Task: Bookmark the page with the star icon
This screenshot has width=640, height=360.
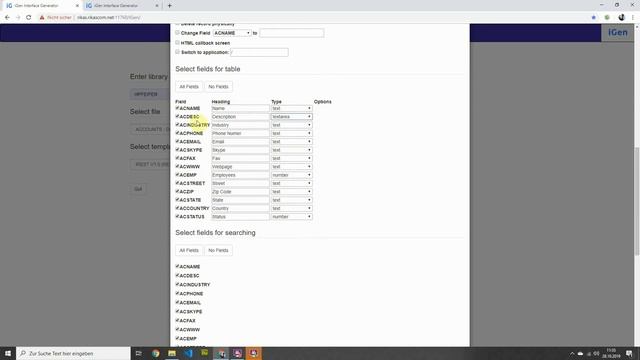Action: click(593, 18)
